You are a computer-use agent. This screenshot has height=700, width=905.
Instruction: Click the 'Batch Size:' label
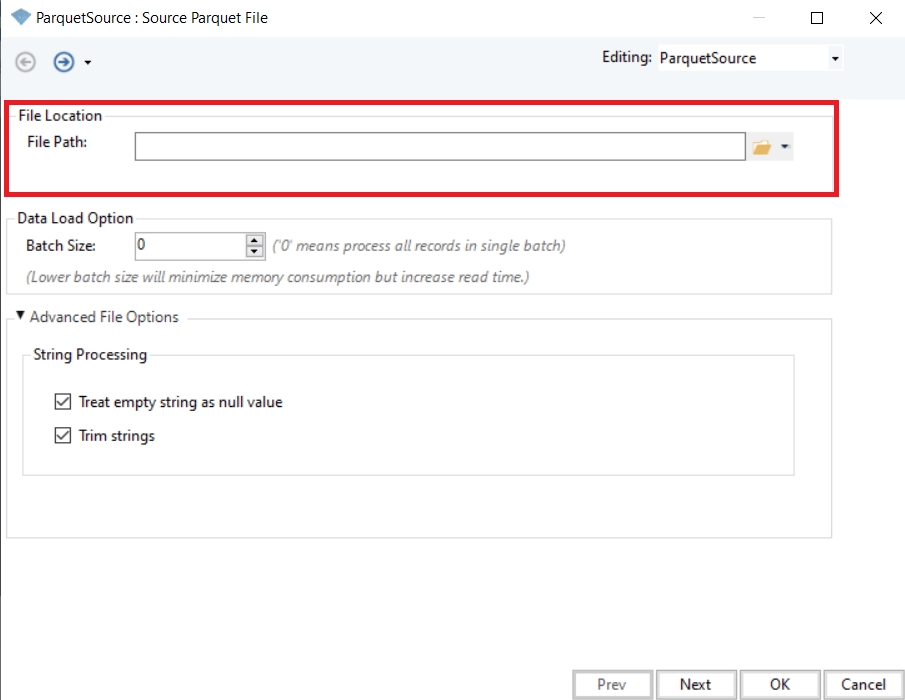tap(61, 246)
